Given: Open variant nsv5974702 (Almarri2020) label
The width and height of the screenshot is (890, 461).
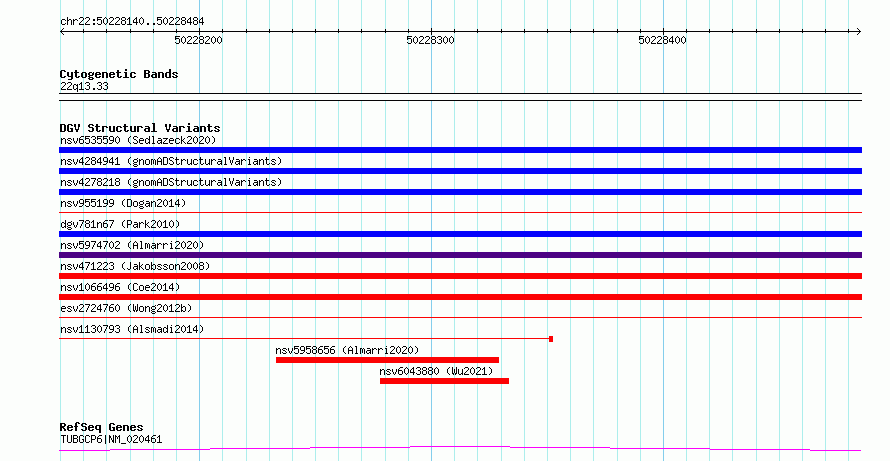Looking at the screenshot, I should coord(132,245).
